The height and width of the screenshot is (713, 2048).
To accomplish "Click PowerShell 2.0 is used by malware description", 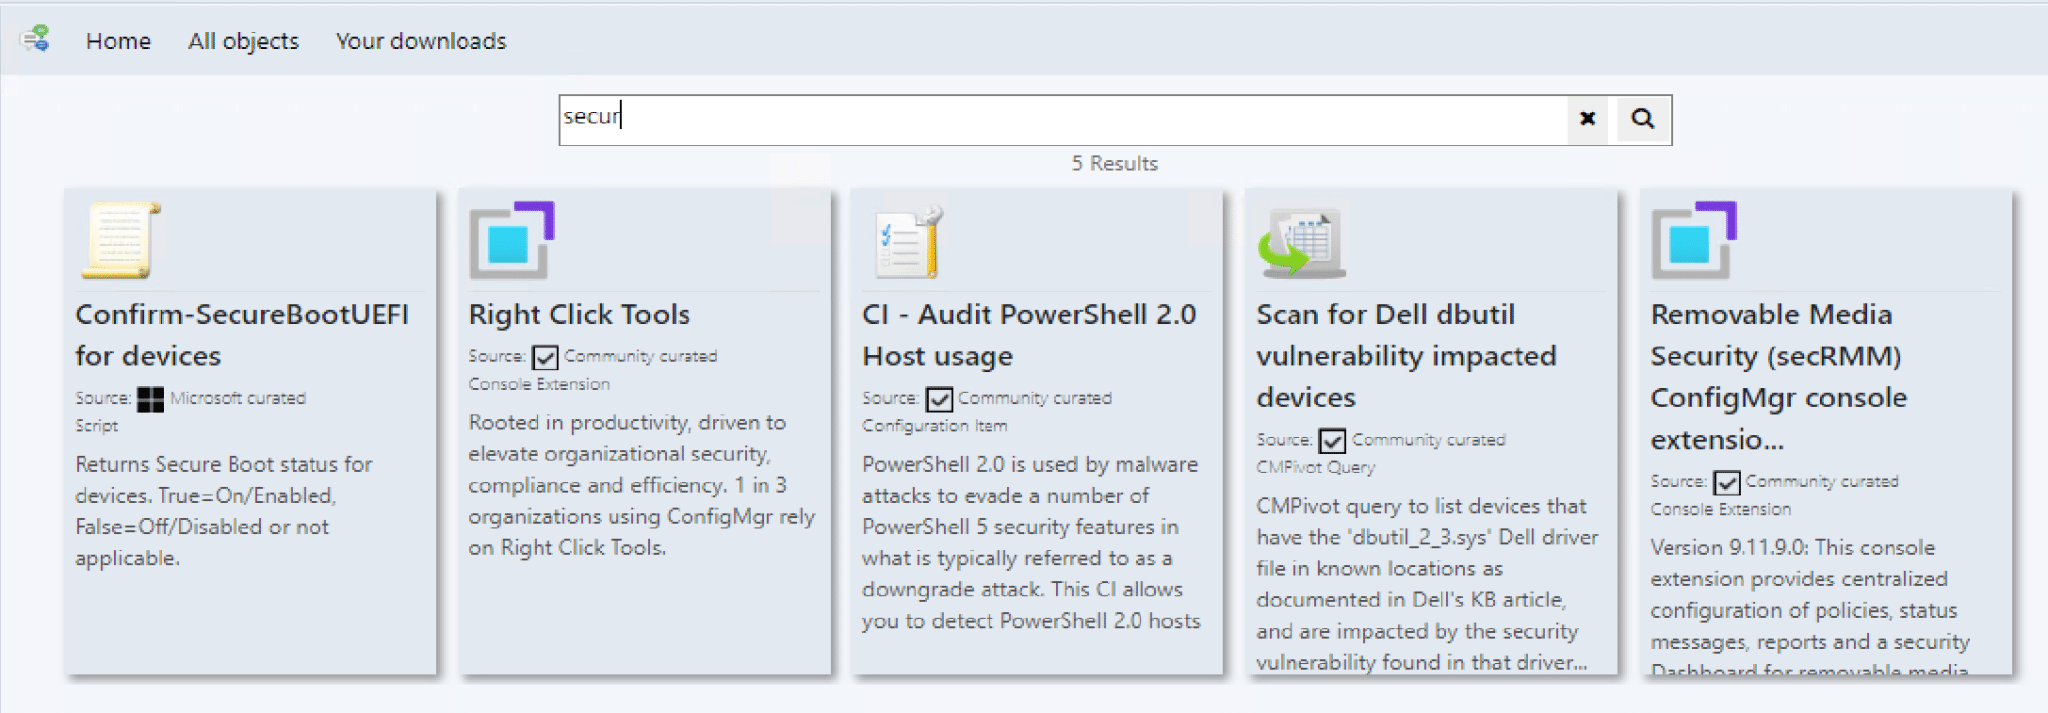I will [1031, 542].
